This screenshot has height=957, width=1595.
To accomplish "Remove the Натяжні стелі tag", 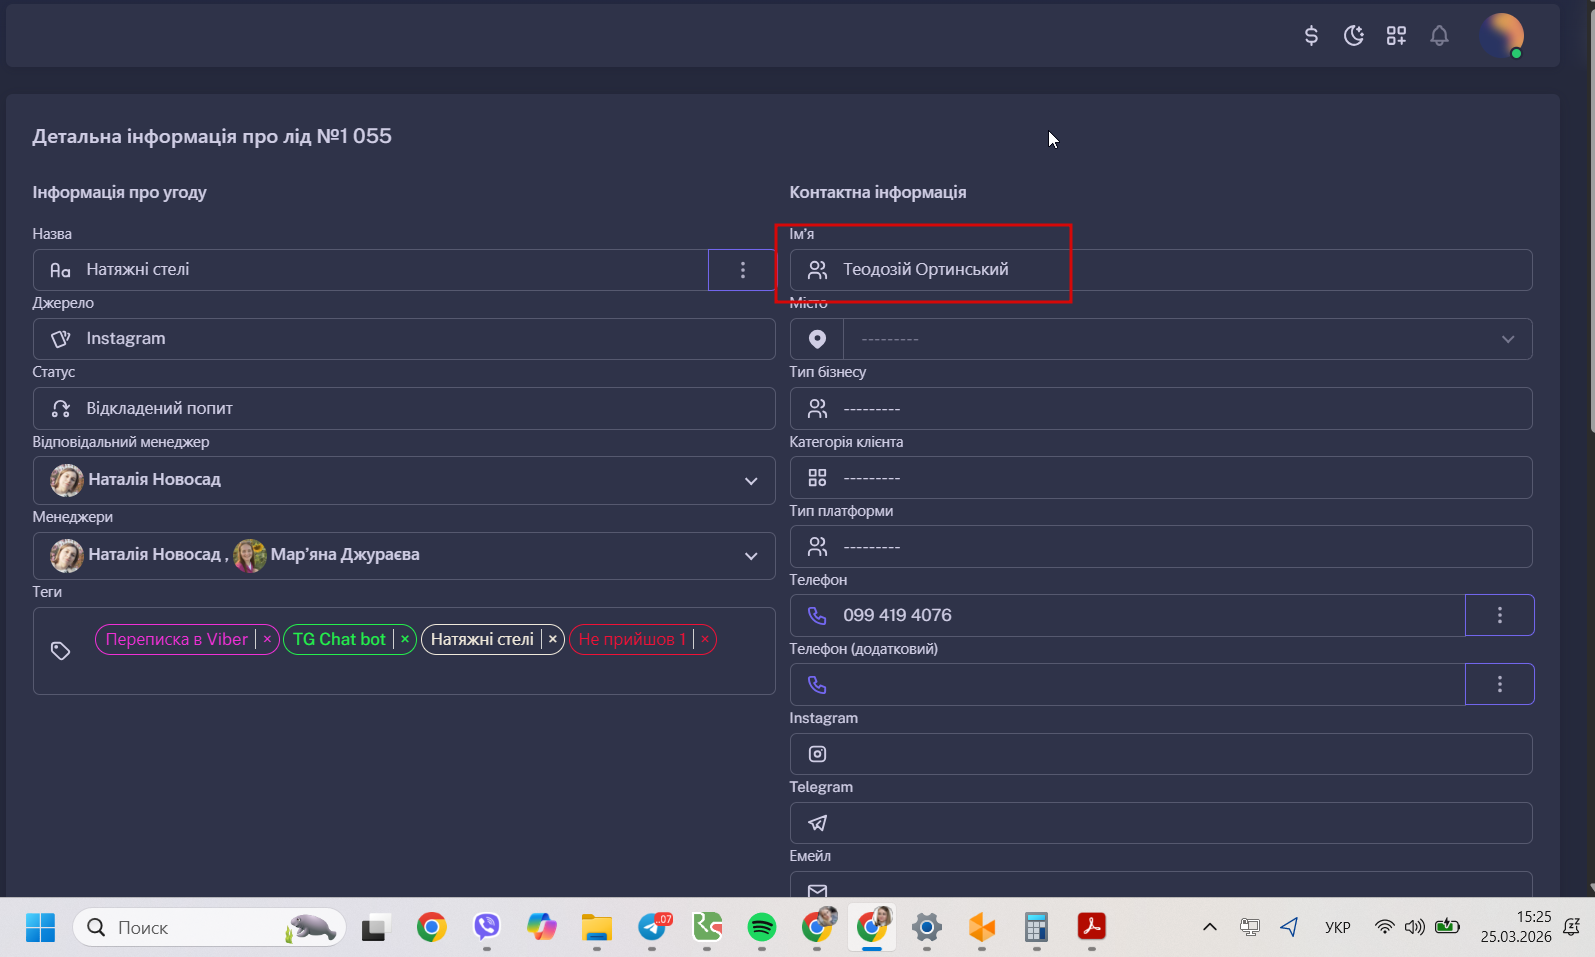I will coord(552,639).
